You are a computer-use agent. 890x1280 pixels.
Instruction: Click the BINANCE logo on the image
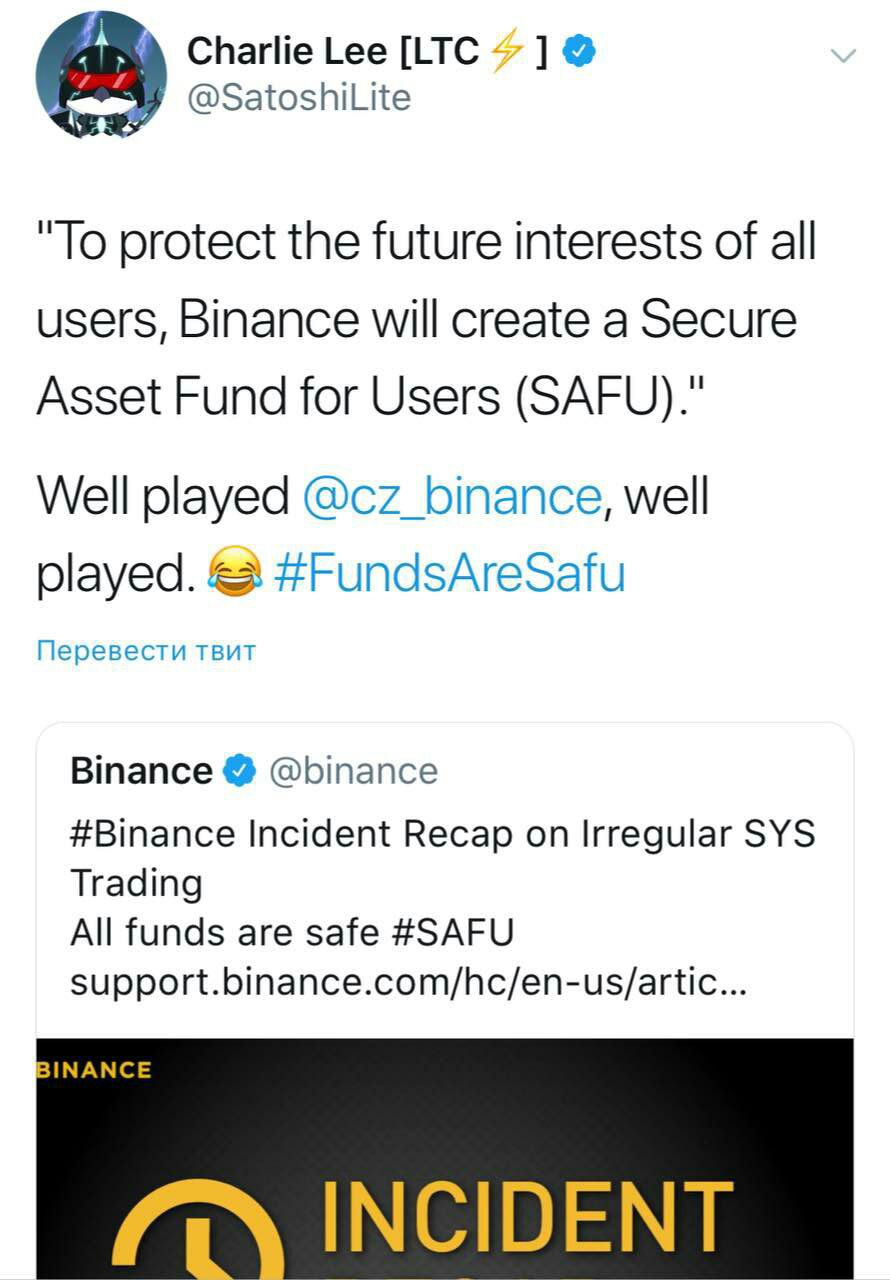(x=94, y=1070)
